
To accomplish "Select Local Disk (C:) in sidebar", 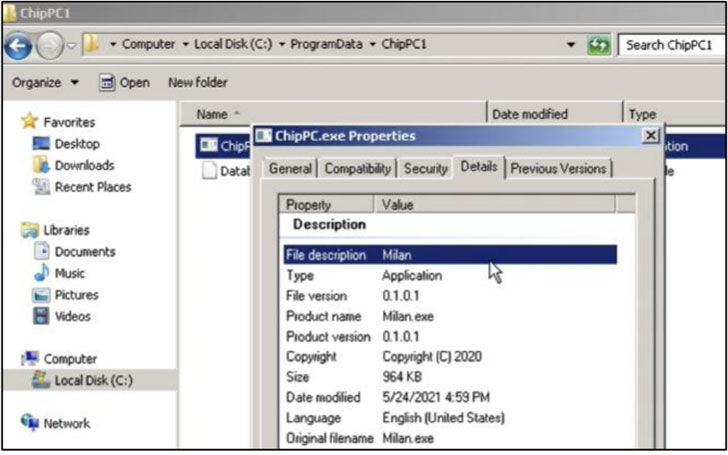I will pyautogui.click(x=93, y=380).
